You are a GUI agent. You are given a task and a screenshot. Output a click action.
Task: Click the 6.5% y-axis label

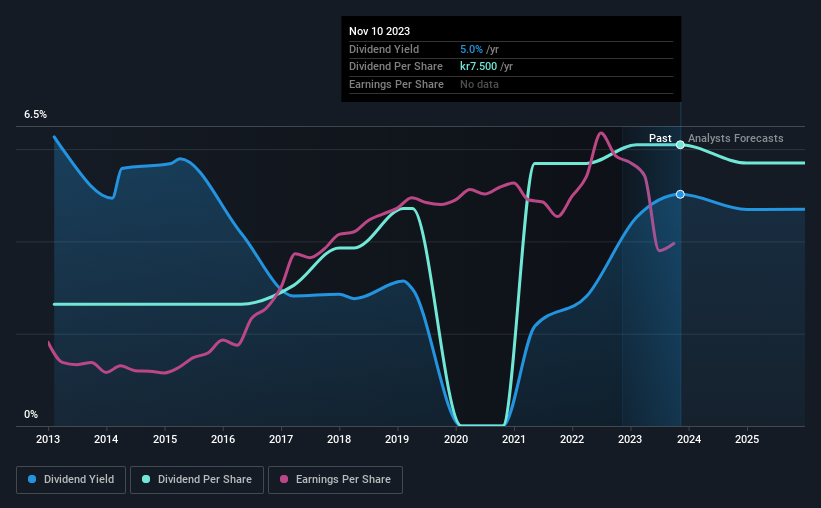pyautogui.click(x=36, y=115)
